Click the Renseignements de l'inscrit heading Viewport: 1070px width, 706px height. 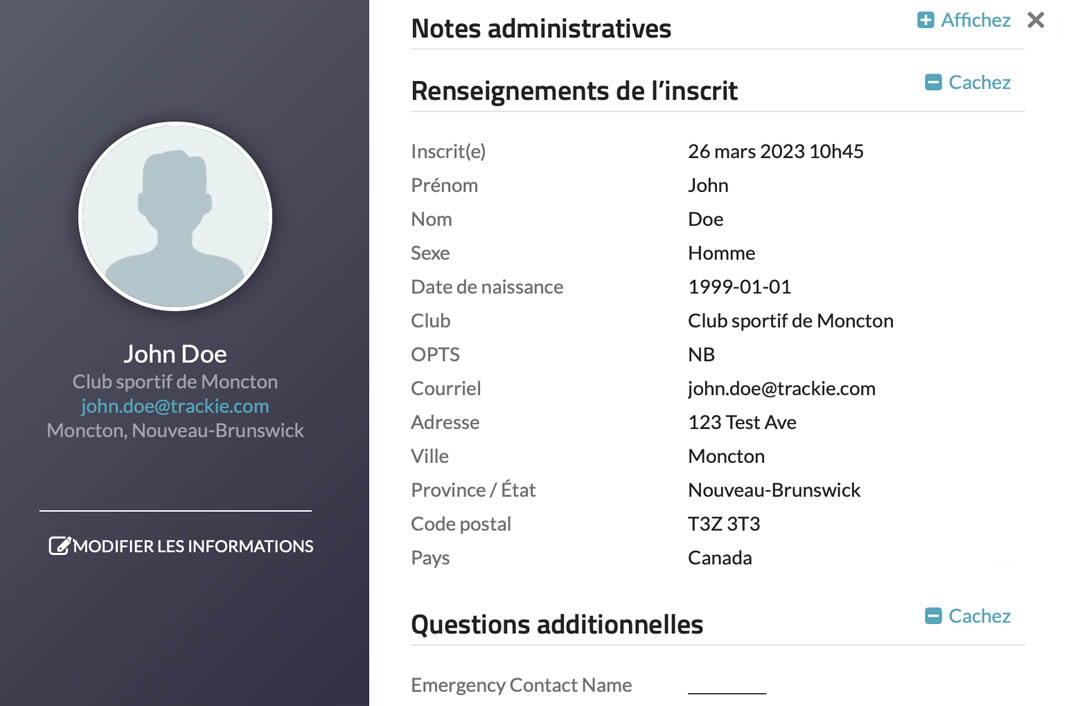click(574, 91)
